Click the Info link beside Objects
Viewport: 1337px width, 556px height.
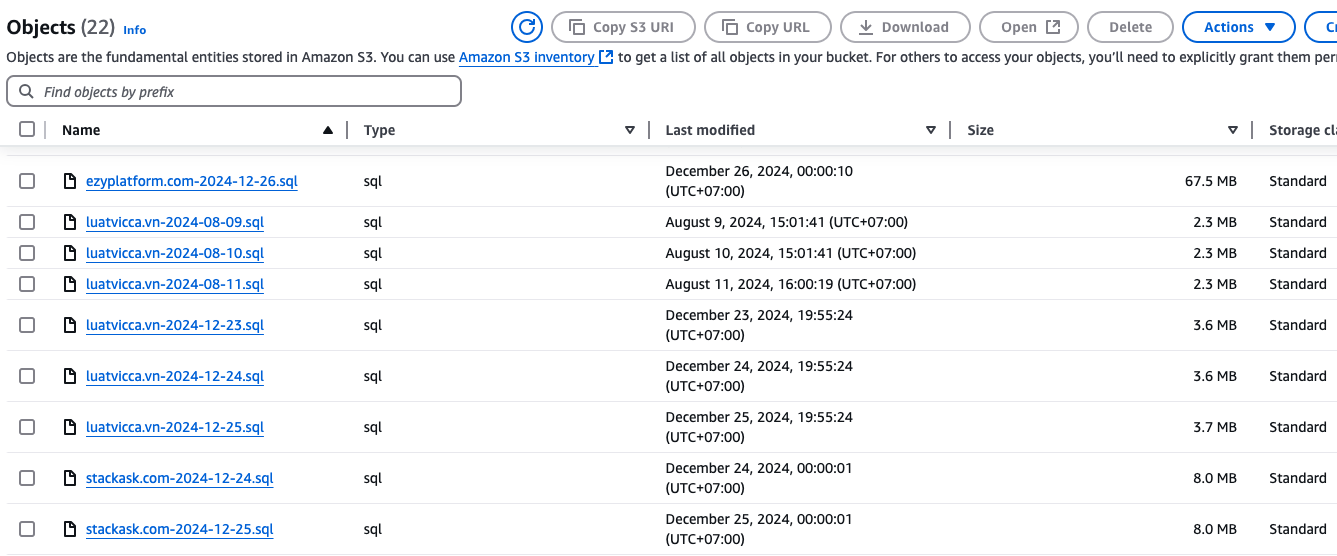pos(134,30)
